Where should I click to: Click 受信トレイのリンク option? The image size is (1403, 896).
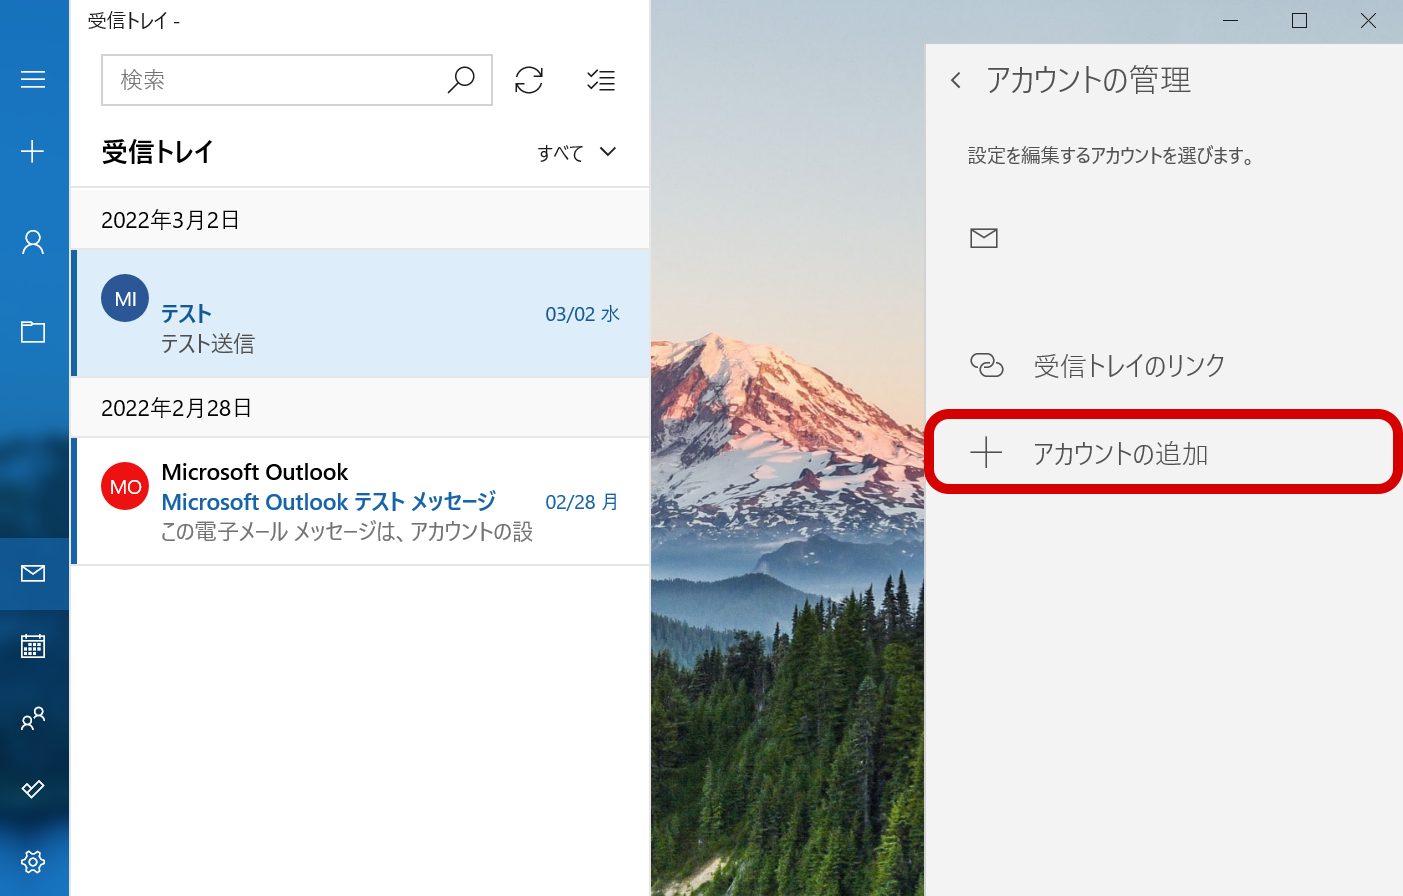[1128, 366]
